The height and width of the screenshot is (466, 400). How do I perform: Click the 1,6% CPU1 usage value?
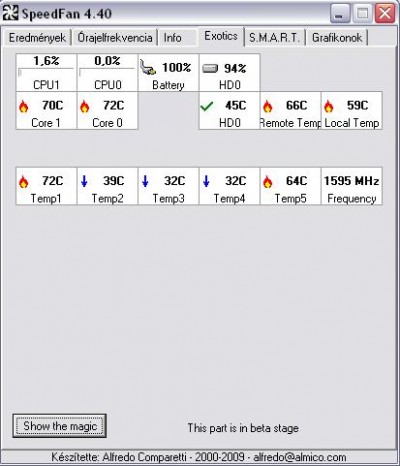click(x=46, y=61)
